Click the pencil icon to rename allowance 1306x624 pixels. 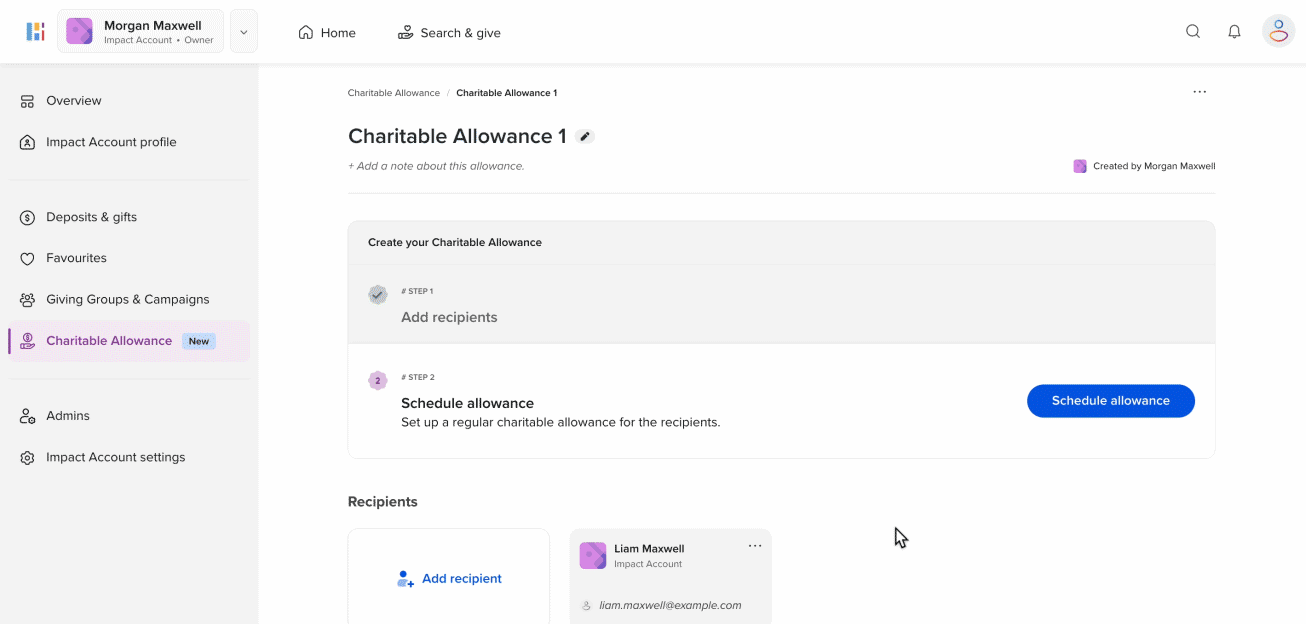coord(585,137)
